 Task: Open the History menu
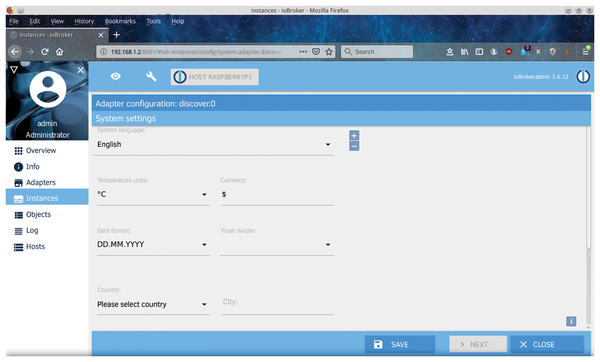(x=84, y=21)
